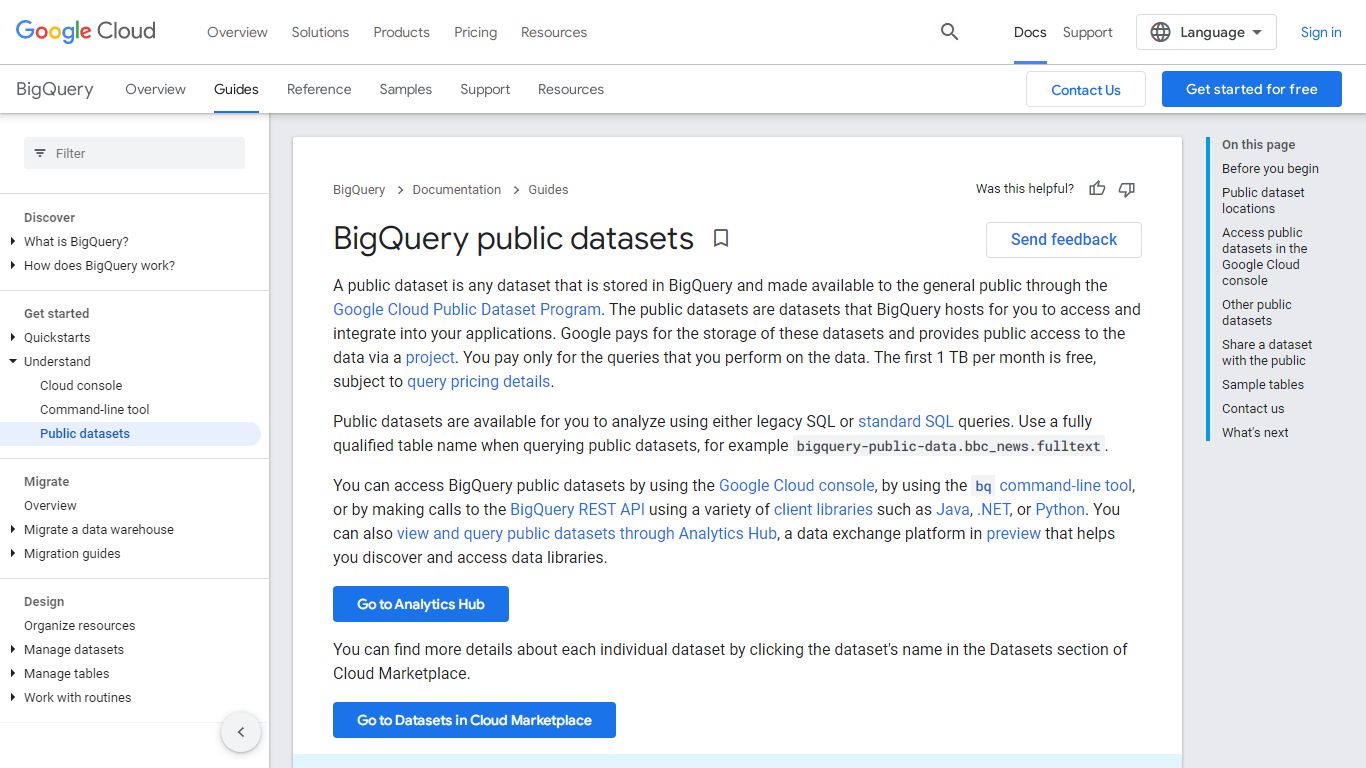
Task: Open the Pricing menu
Action: coord(475,32)
